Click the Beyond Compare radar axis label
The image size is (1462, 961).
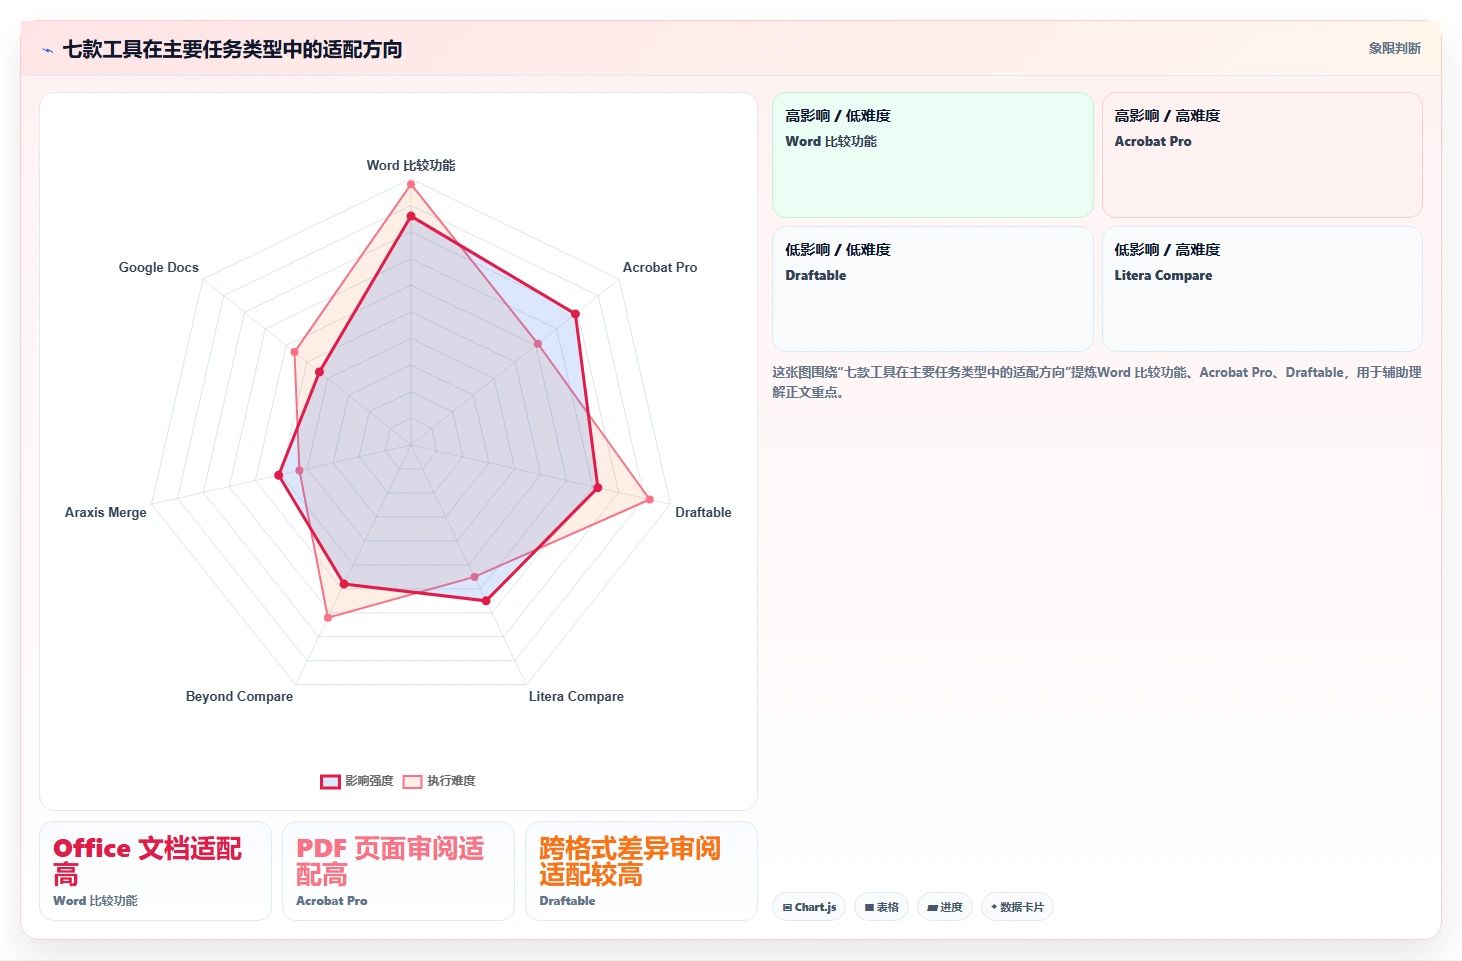(239, 696)
